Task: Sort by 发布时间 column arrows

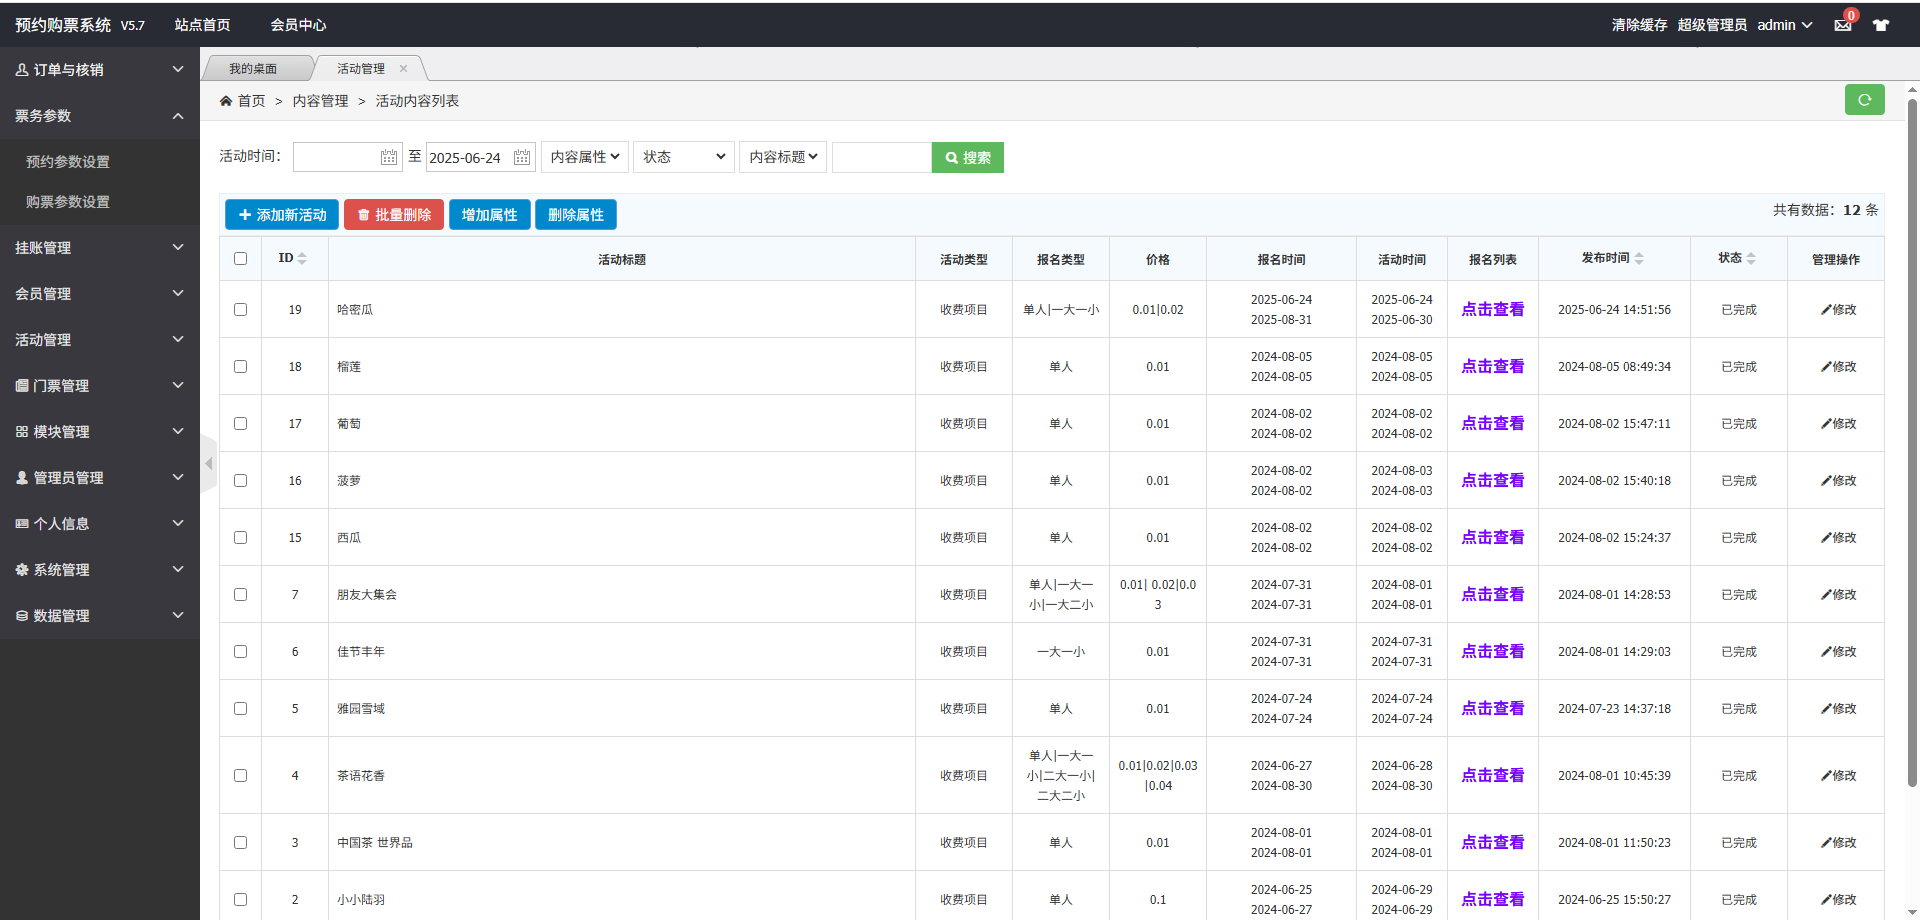Action: [x=1639, y=259]
